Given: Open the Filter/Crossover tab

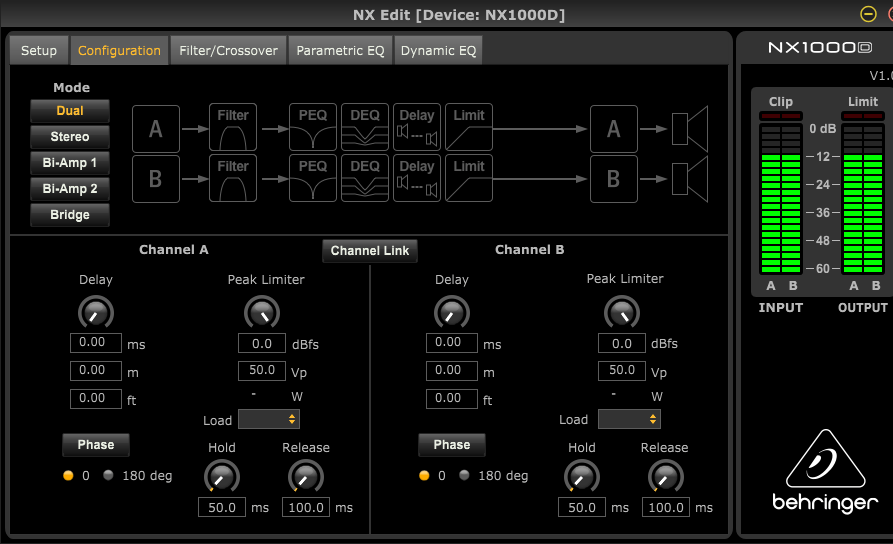Looking at the screenshot, I should pyautogui.click(x=228, y=50).
